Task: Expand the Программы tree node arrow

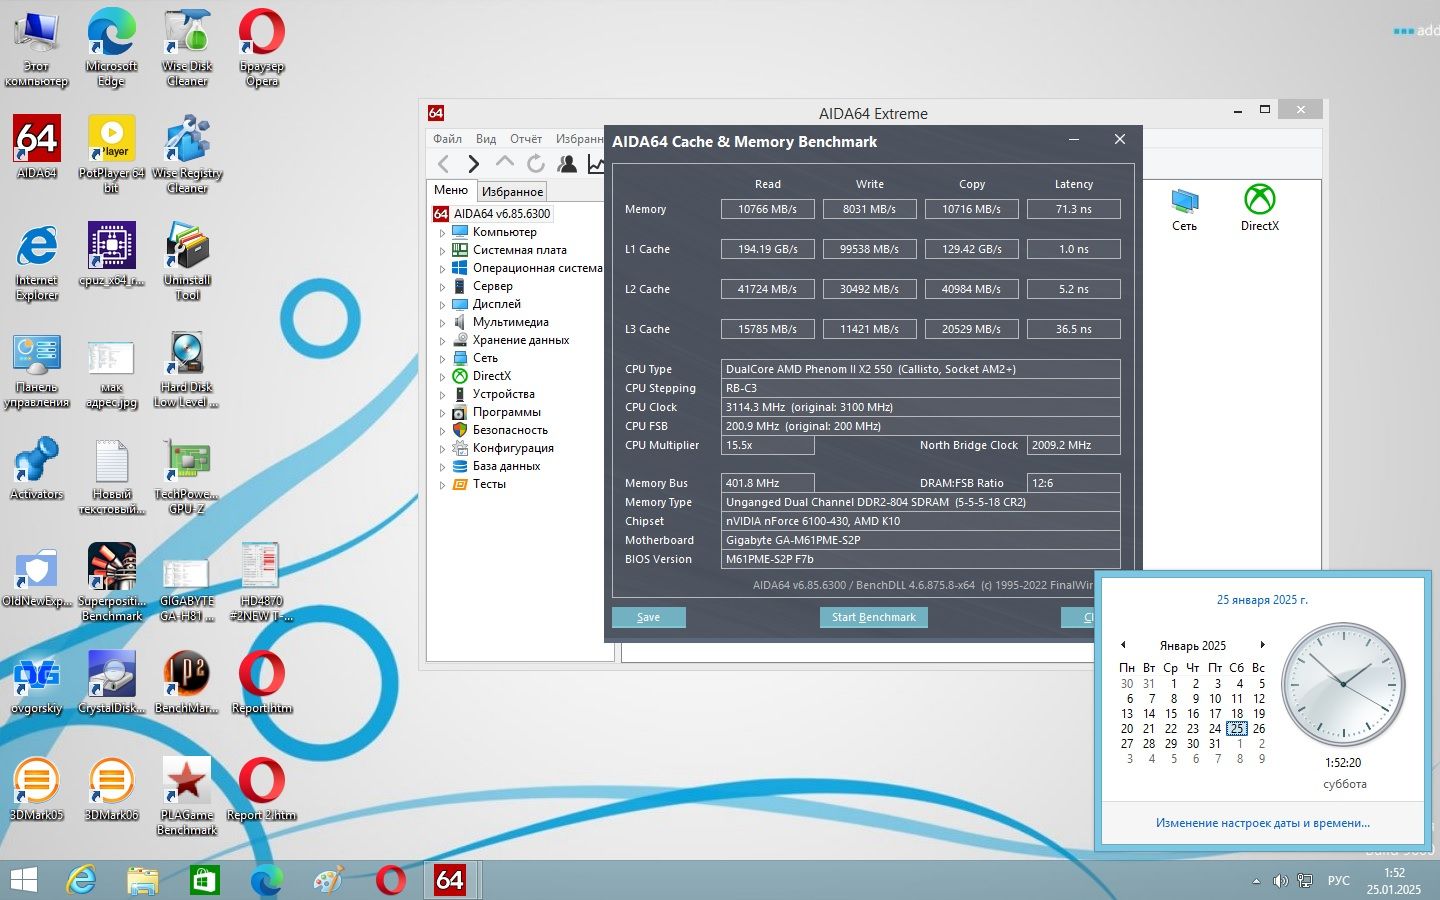Action: pos(442,413)
